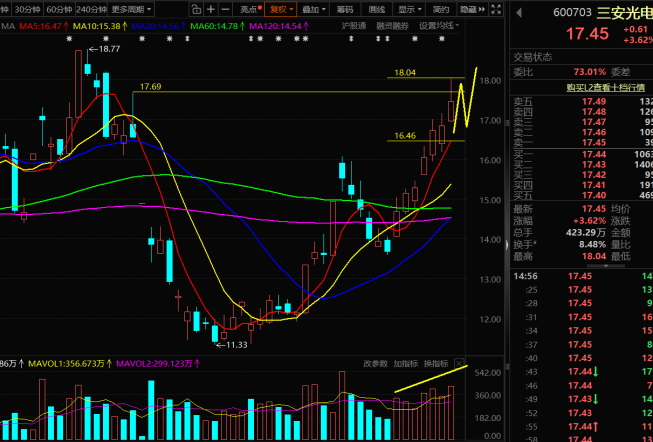Click the 18.00 price axis label
Viewport: 653px width, 442px height.
click(490, 80)
